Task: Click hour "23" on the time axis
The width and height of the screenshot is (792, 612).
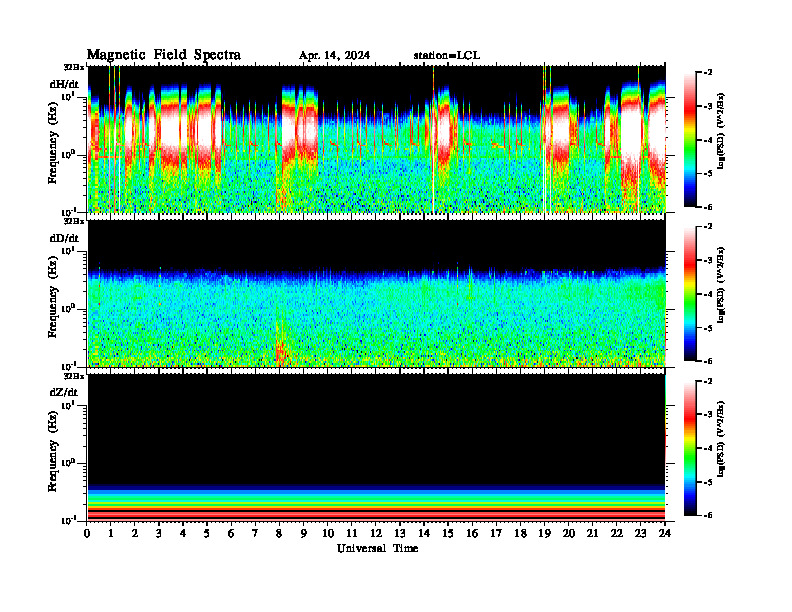Action: [641, 533]
